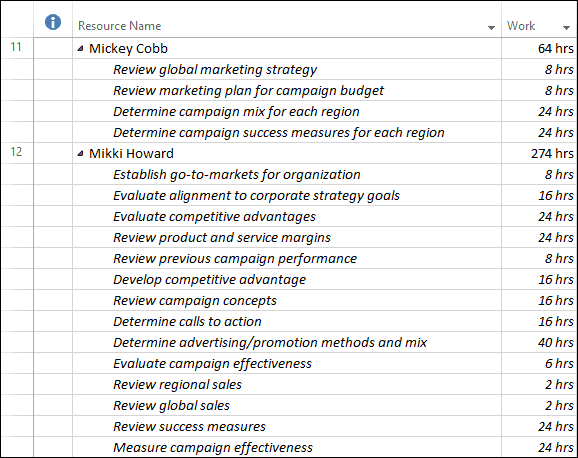The width and height of the screenshot is (578, 458).
Task: Select the Evaluate competitive advantages assignment
Action: [215, 216]
